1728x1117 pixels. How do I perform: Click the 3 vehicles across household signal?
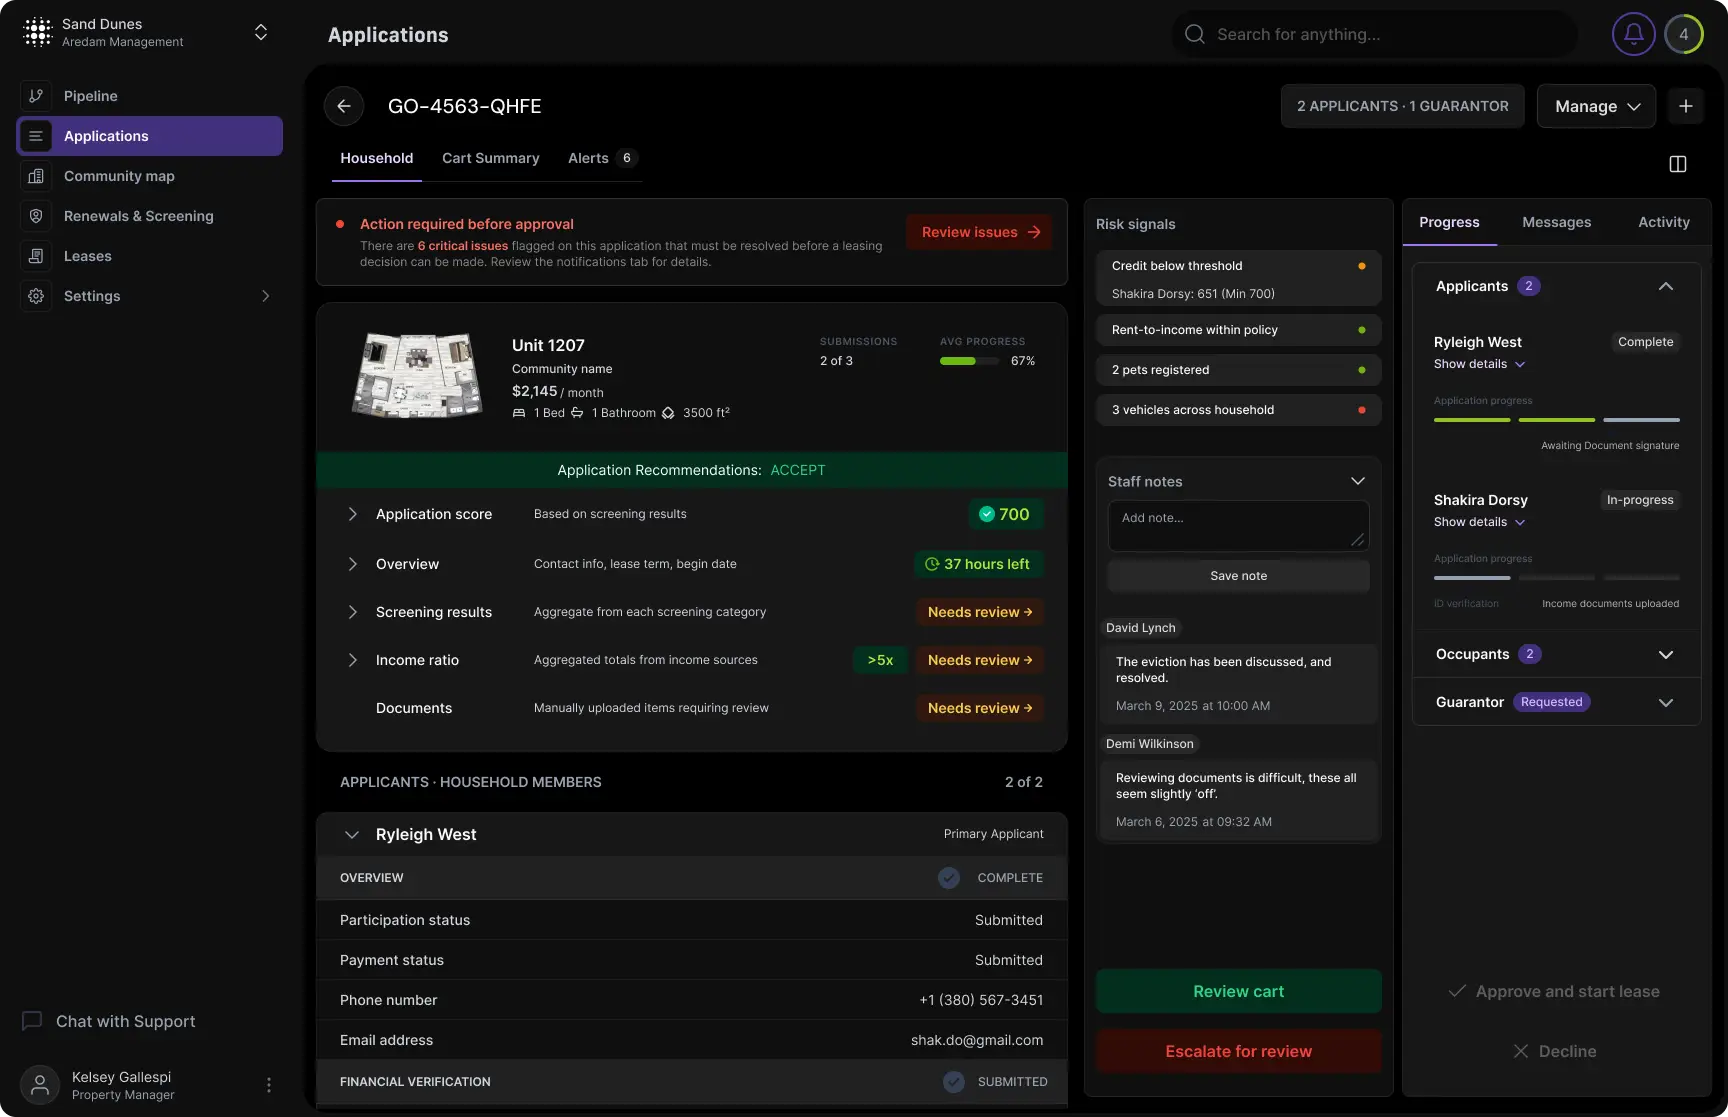pyautogui.click(x=1239, y=410)
